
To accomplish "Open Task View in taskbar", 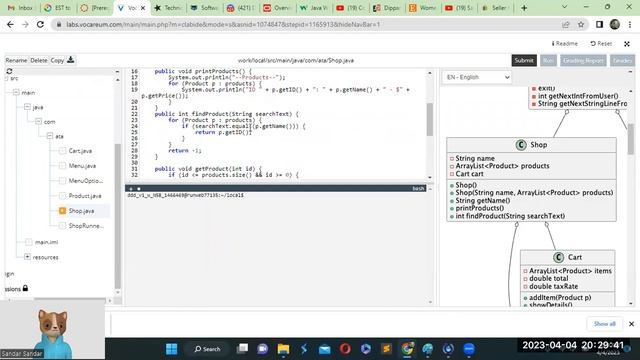I will (x=242, y=349).
